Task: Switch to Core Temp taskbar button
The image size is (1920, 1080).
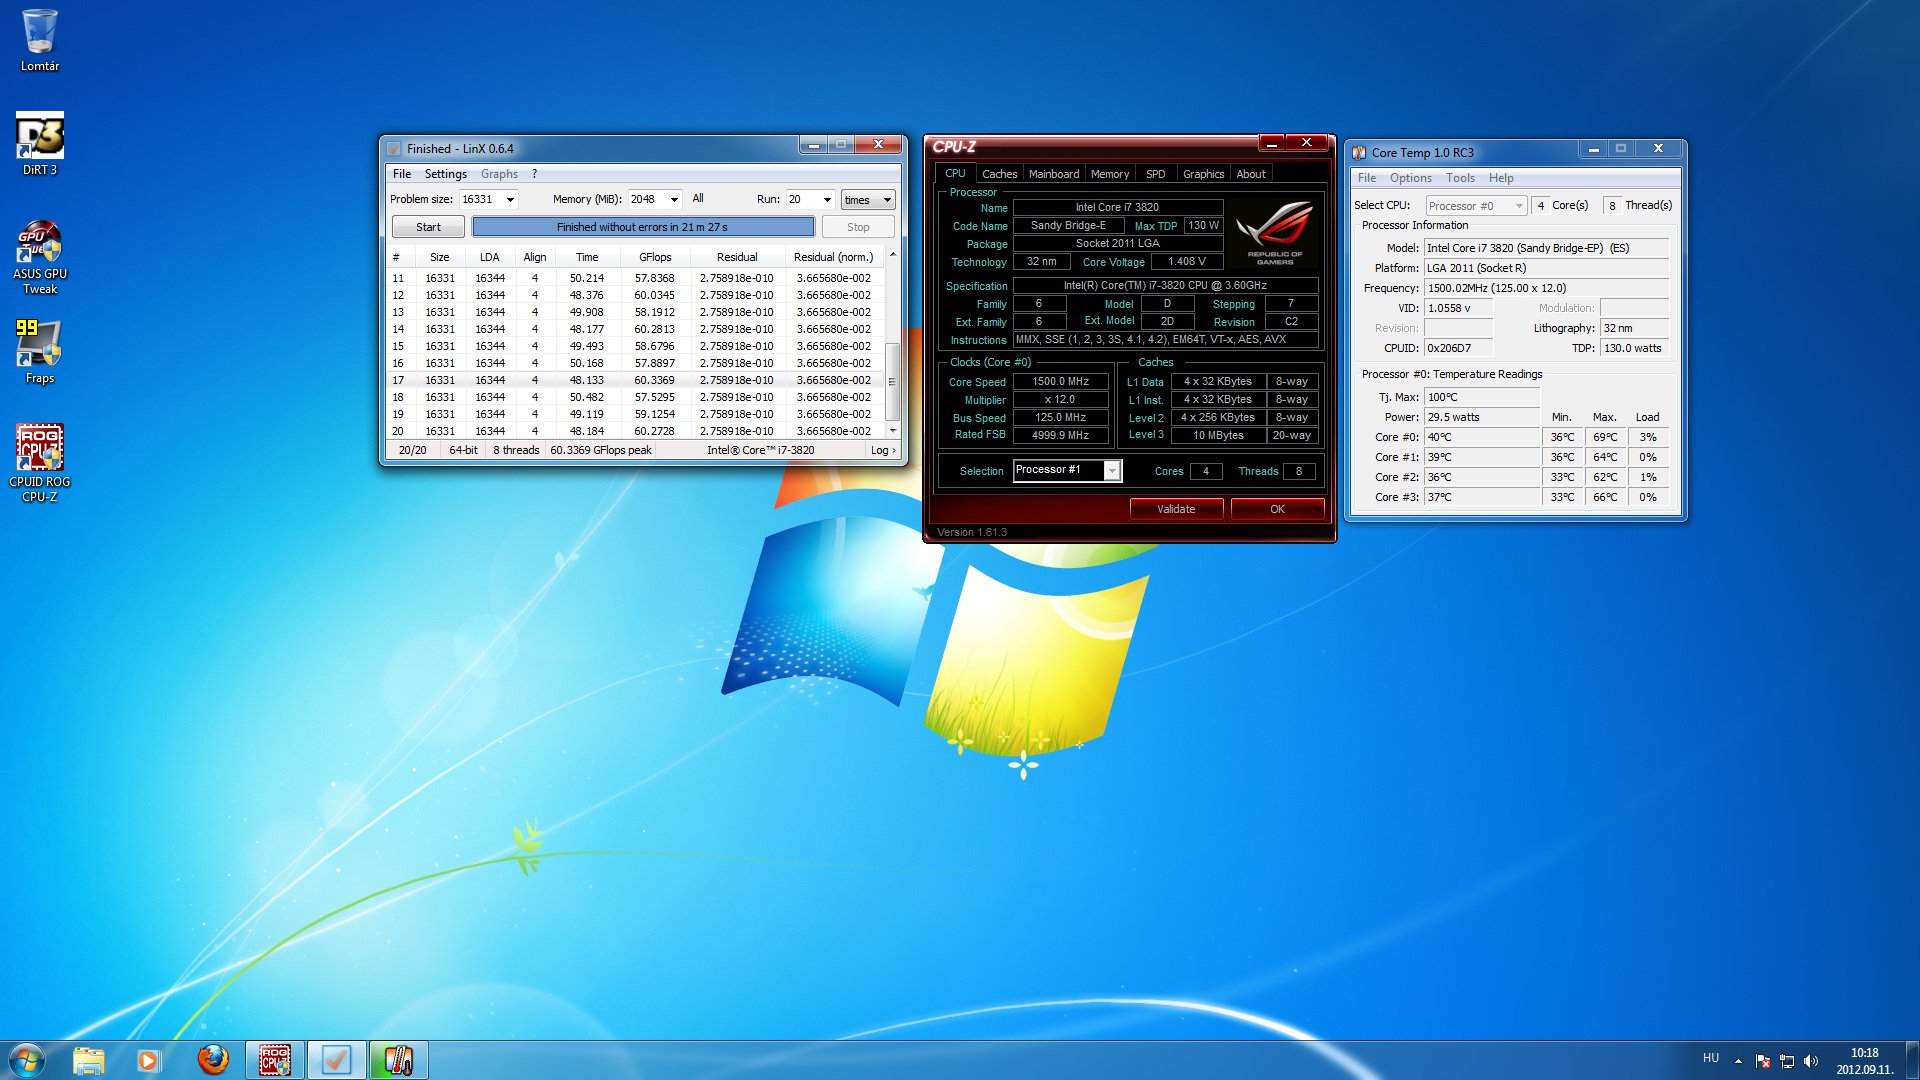Action: pos(399,1060)
